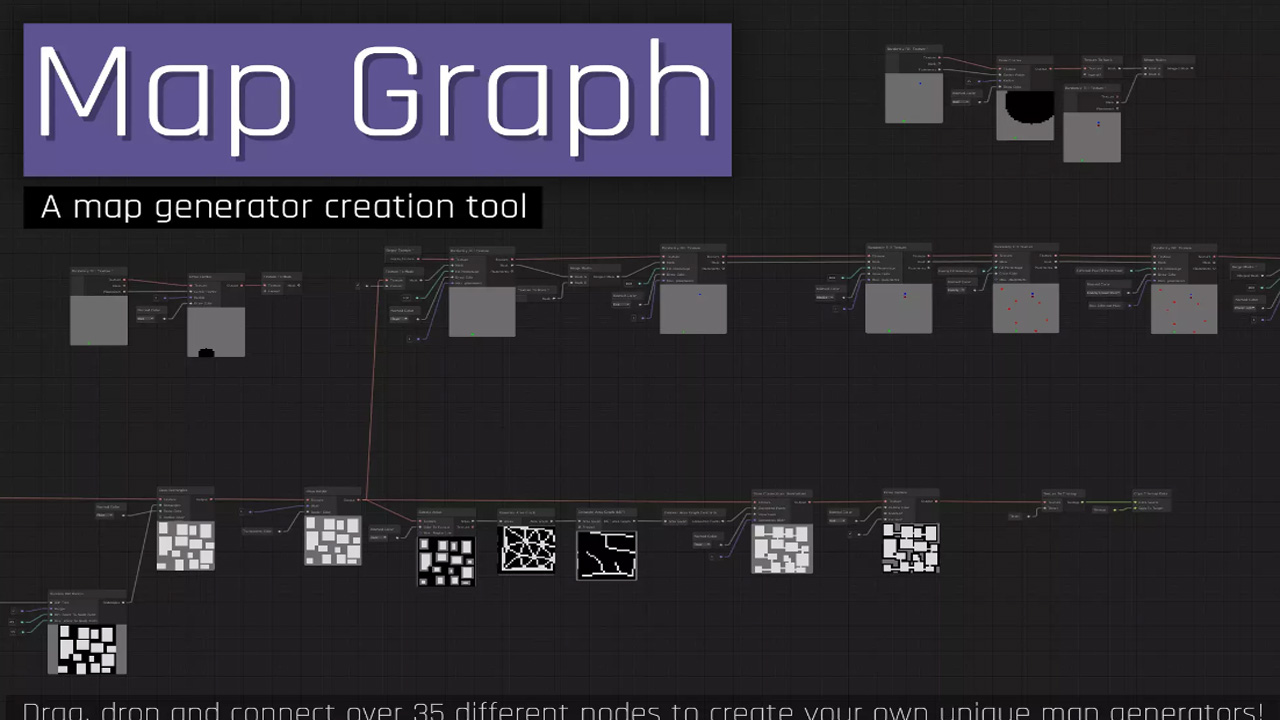
Task: Select the black preview with white room rectangles
Action: (x=447, y=561)
